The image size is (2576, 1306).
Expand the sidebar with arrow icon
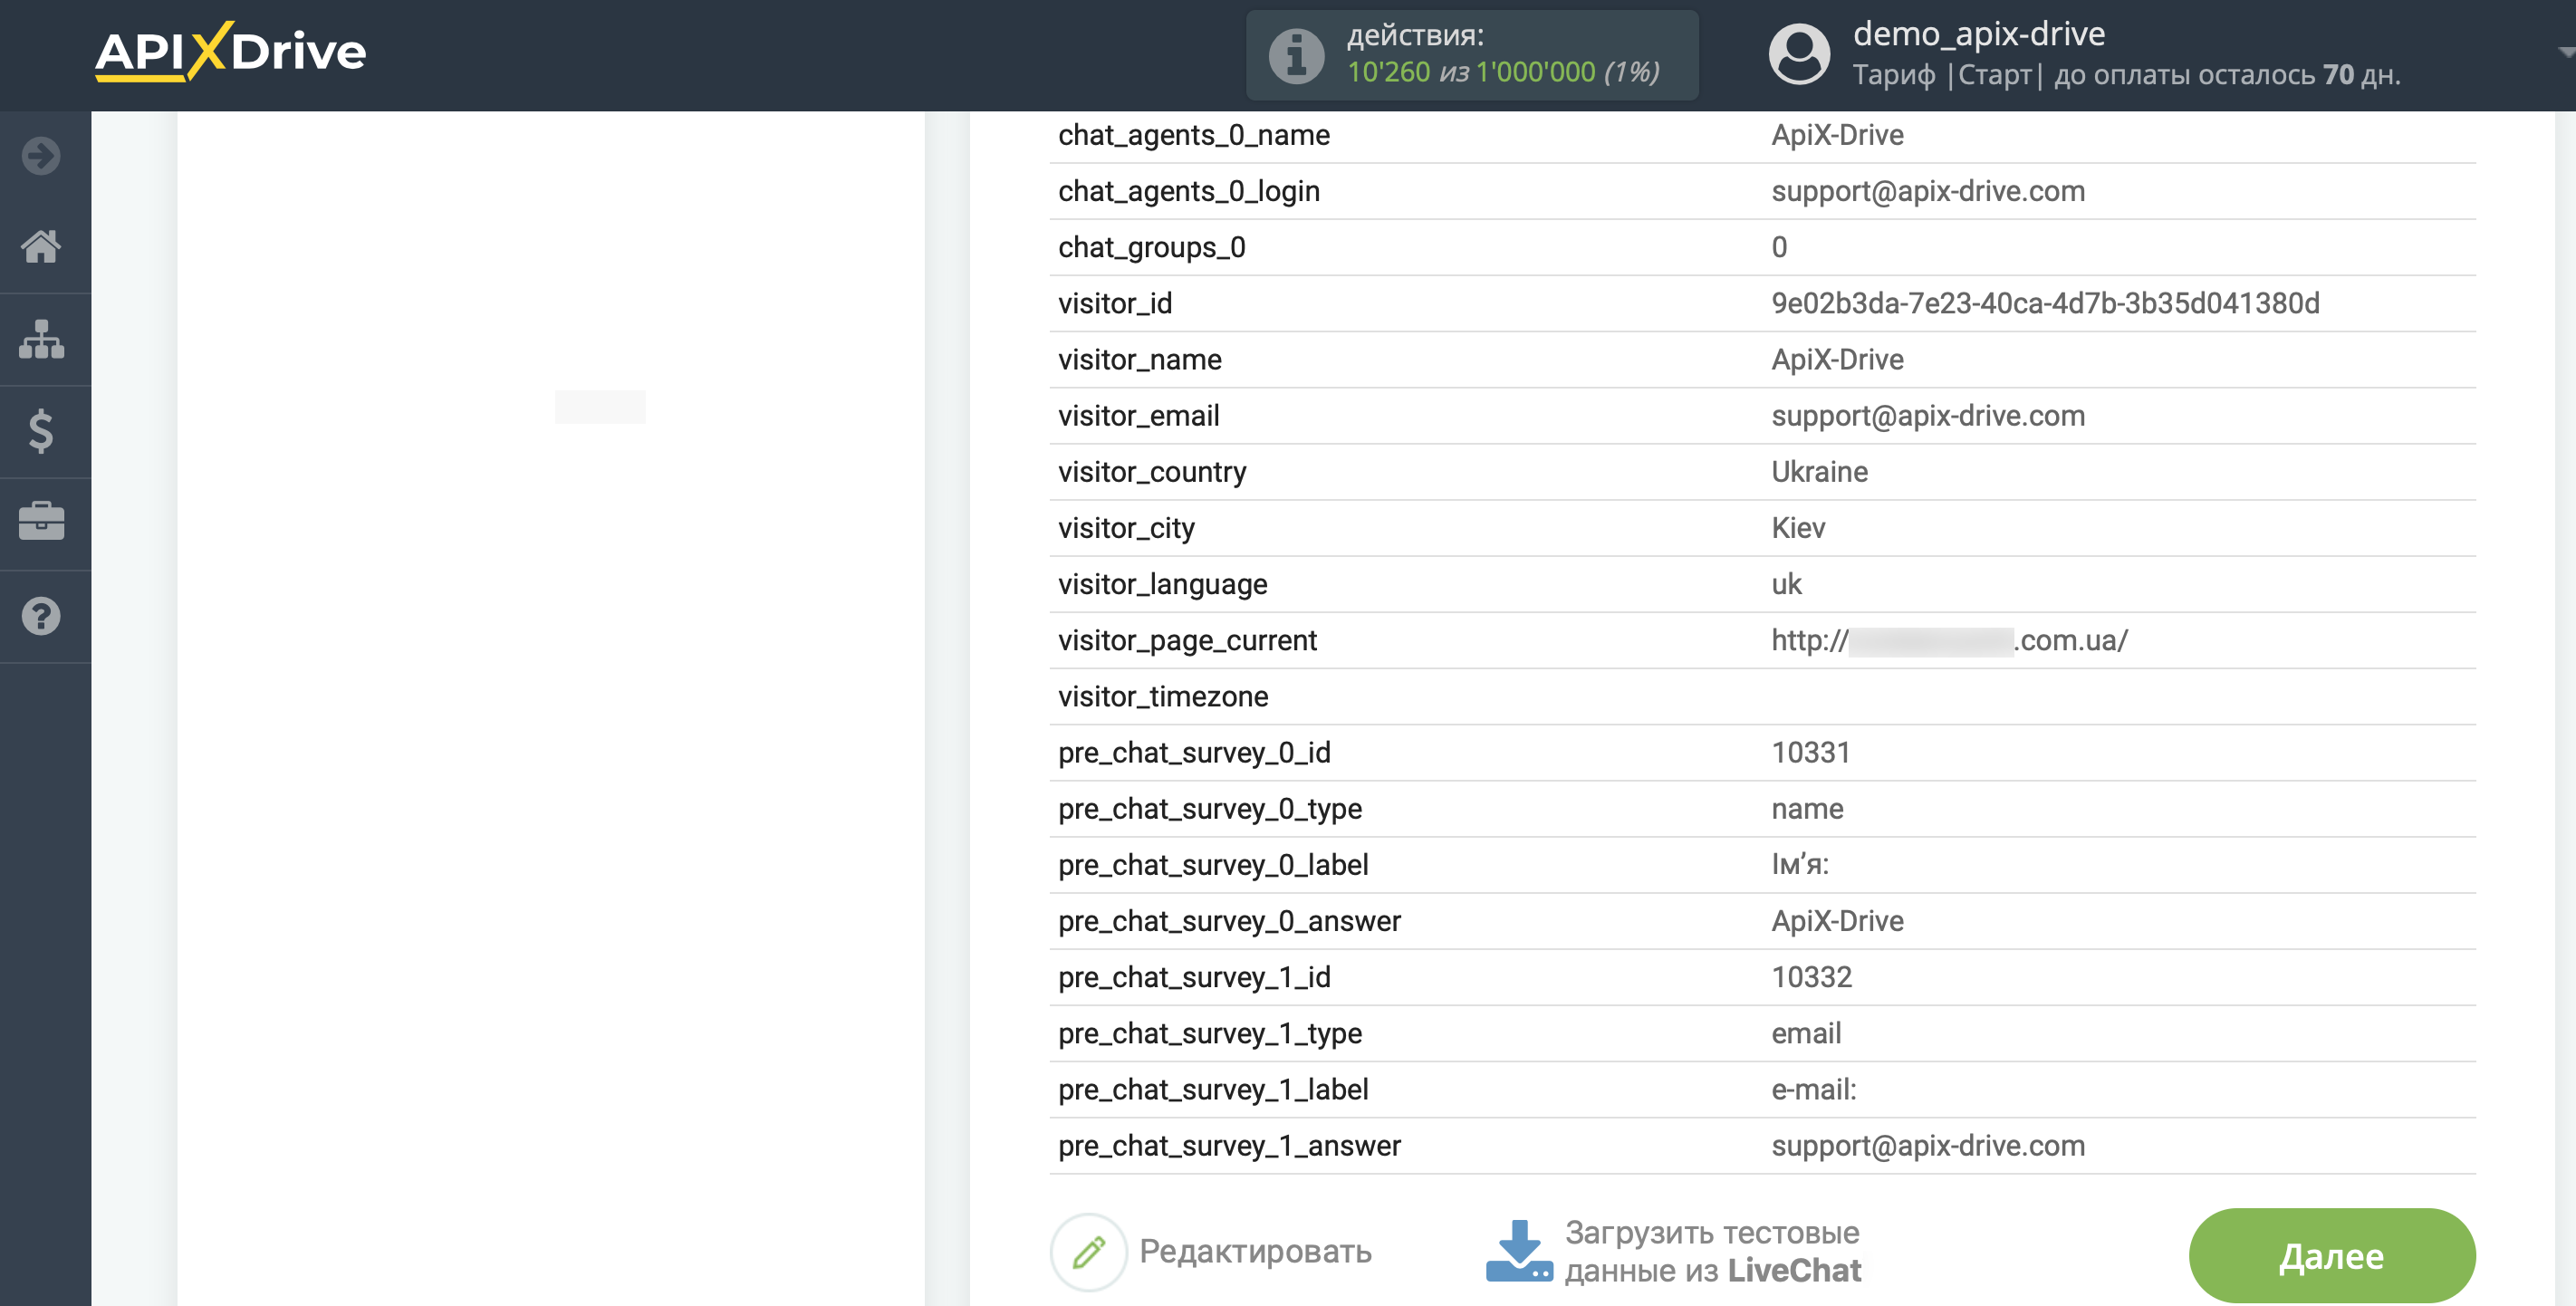41,156
